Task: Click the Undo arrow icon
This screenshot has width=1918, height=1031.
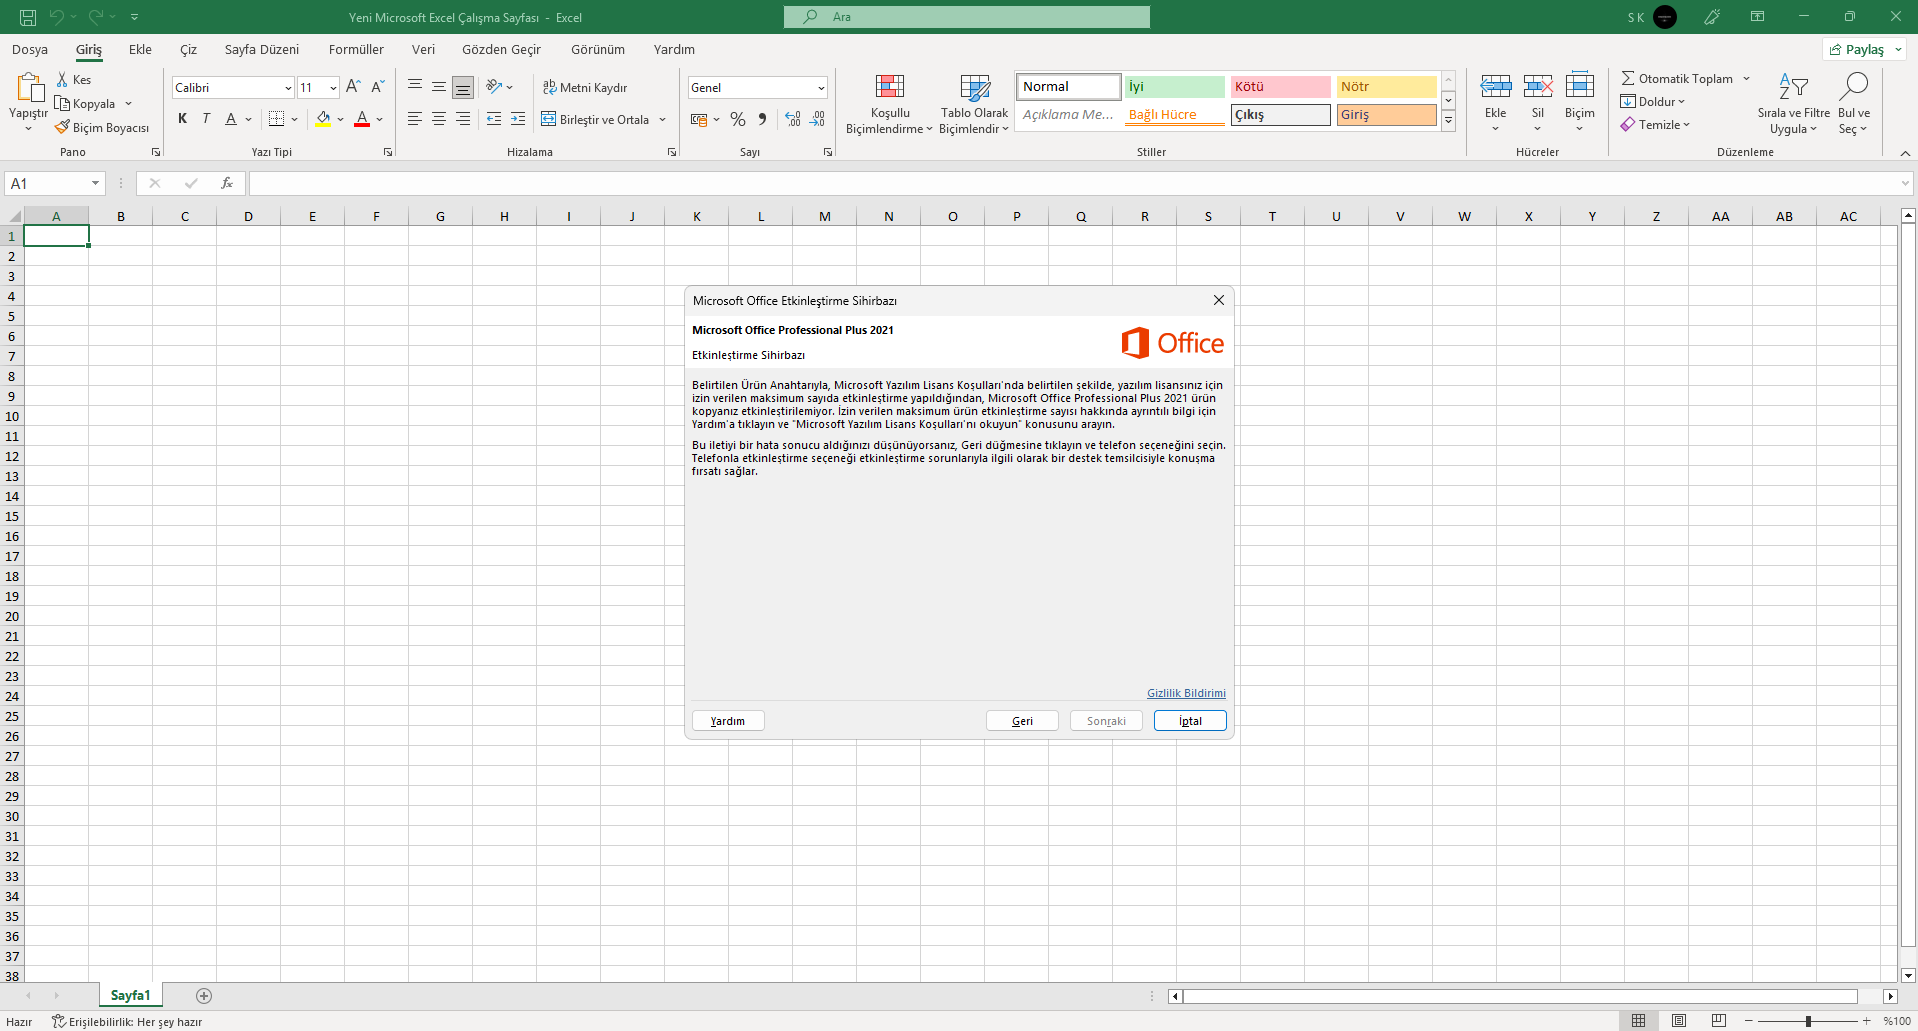Action: coord(57,17)
